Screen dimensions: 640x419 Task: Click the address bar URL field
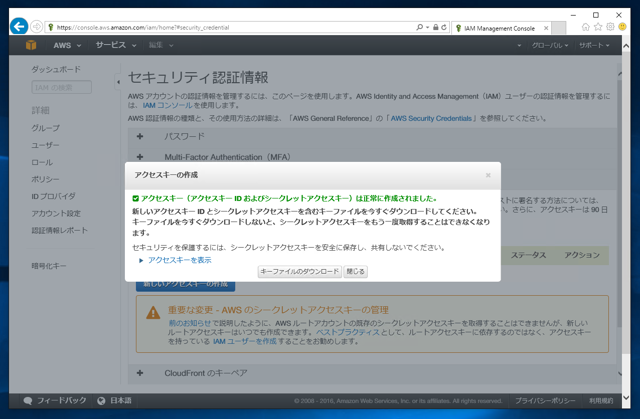229,27
